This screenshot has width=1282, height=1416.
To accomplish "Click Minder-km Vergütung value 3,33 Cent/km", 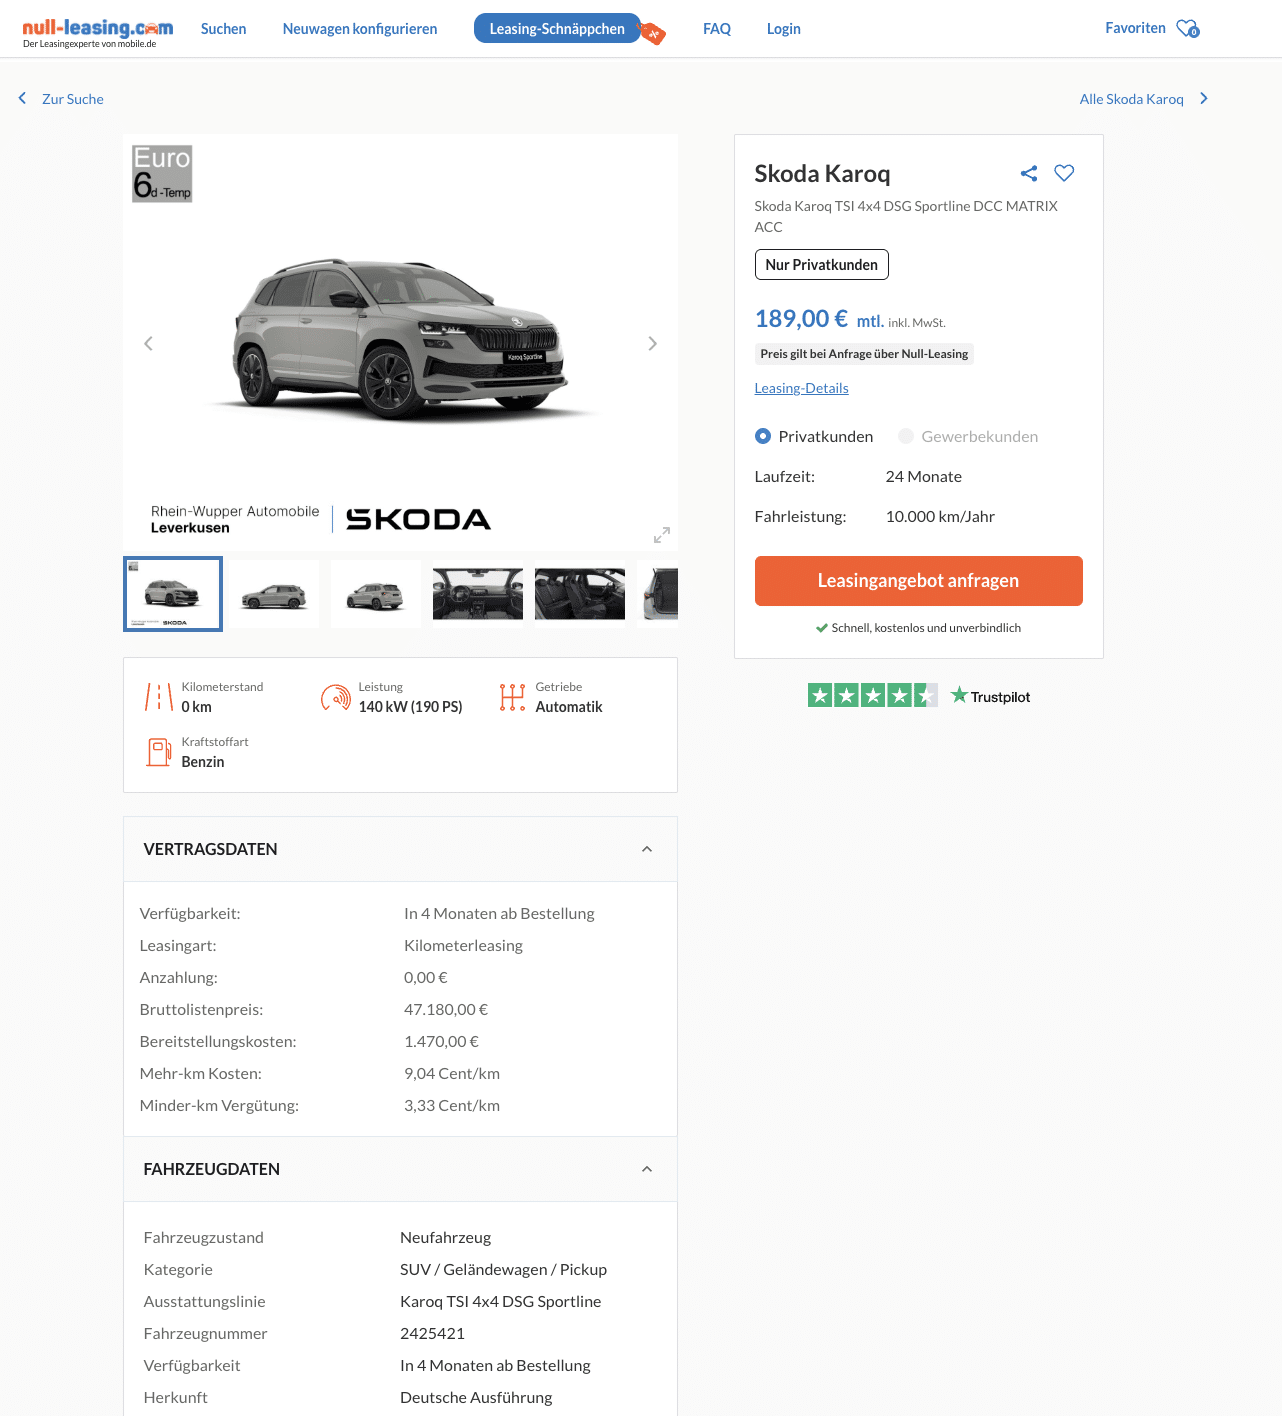I will (x=452, y=1106).
